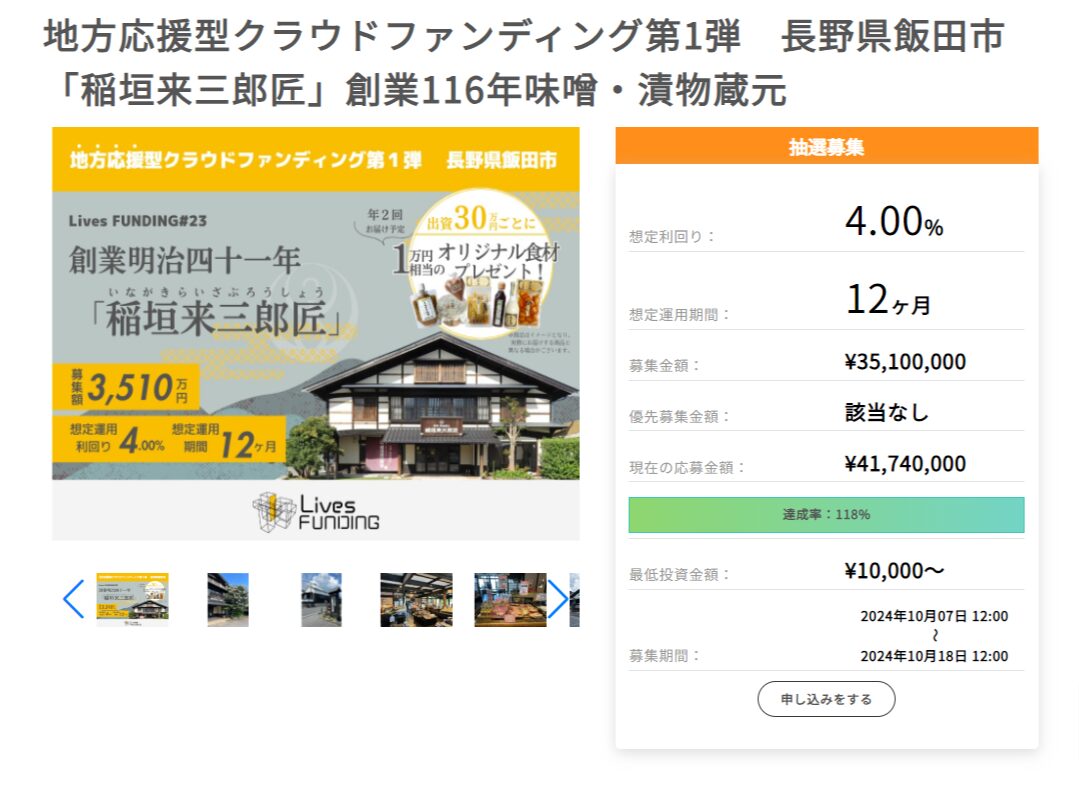
Task: Select the building-with-tree thumbnail
Action: click(x=228, y=599)
